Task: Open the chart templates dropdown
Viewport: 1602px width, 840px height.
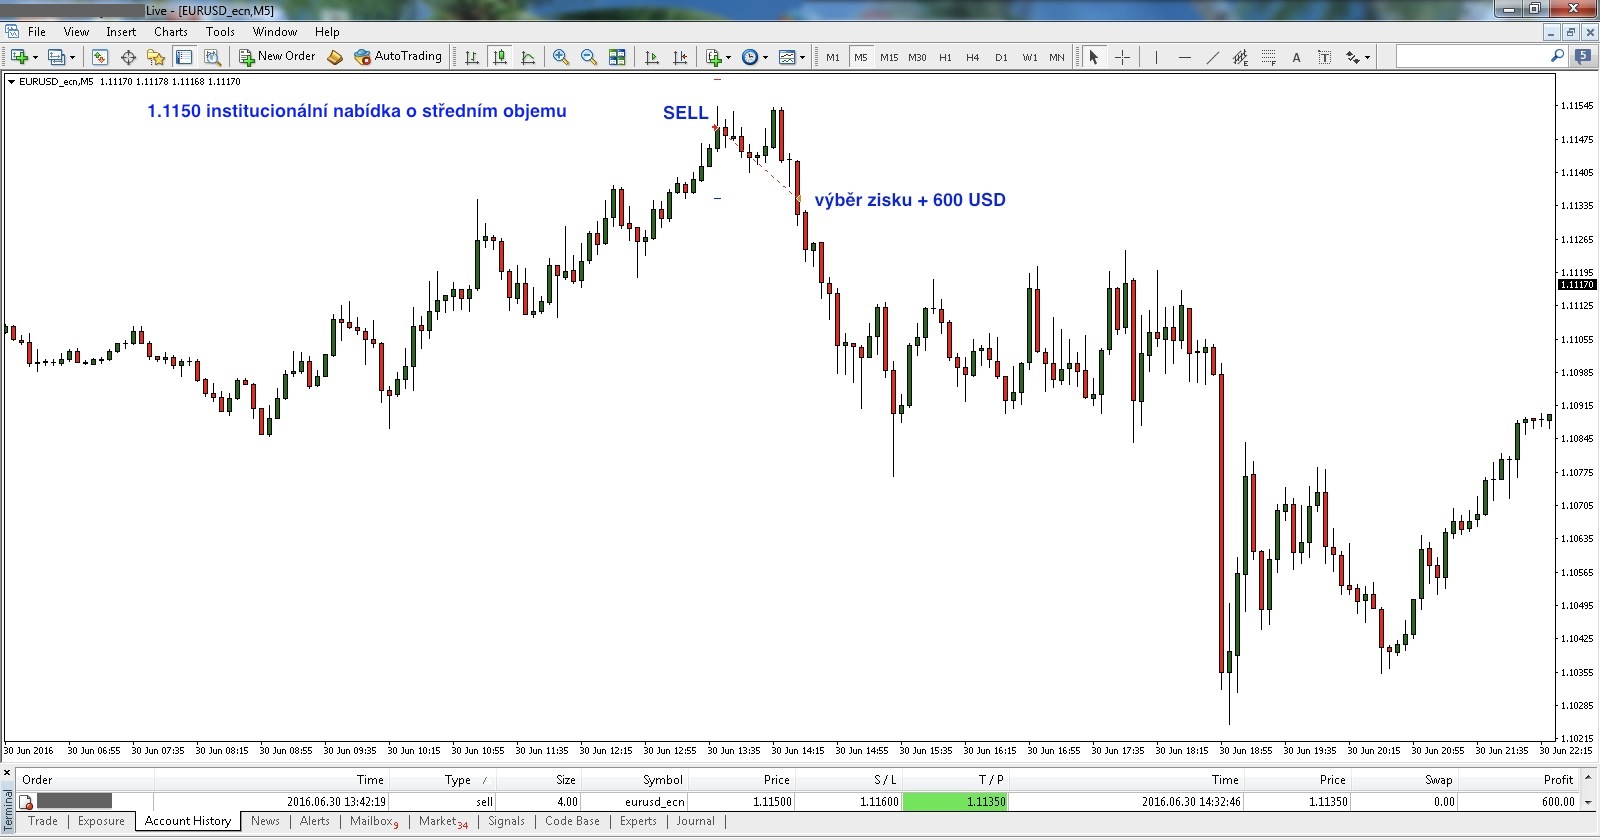Action: coord(791,57)
